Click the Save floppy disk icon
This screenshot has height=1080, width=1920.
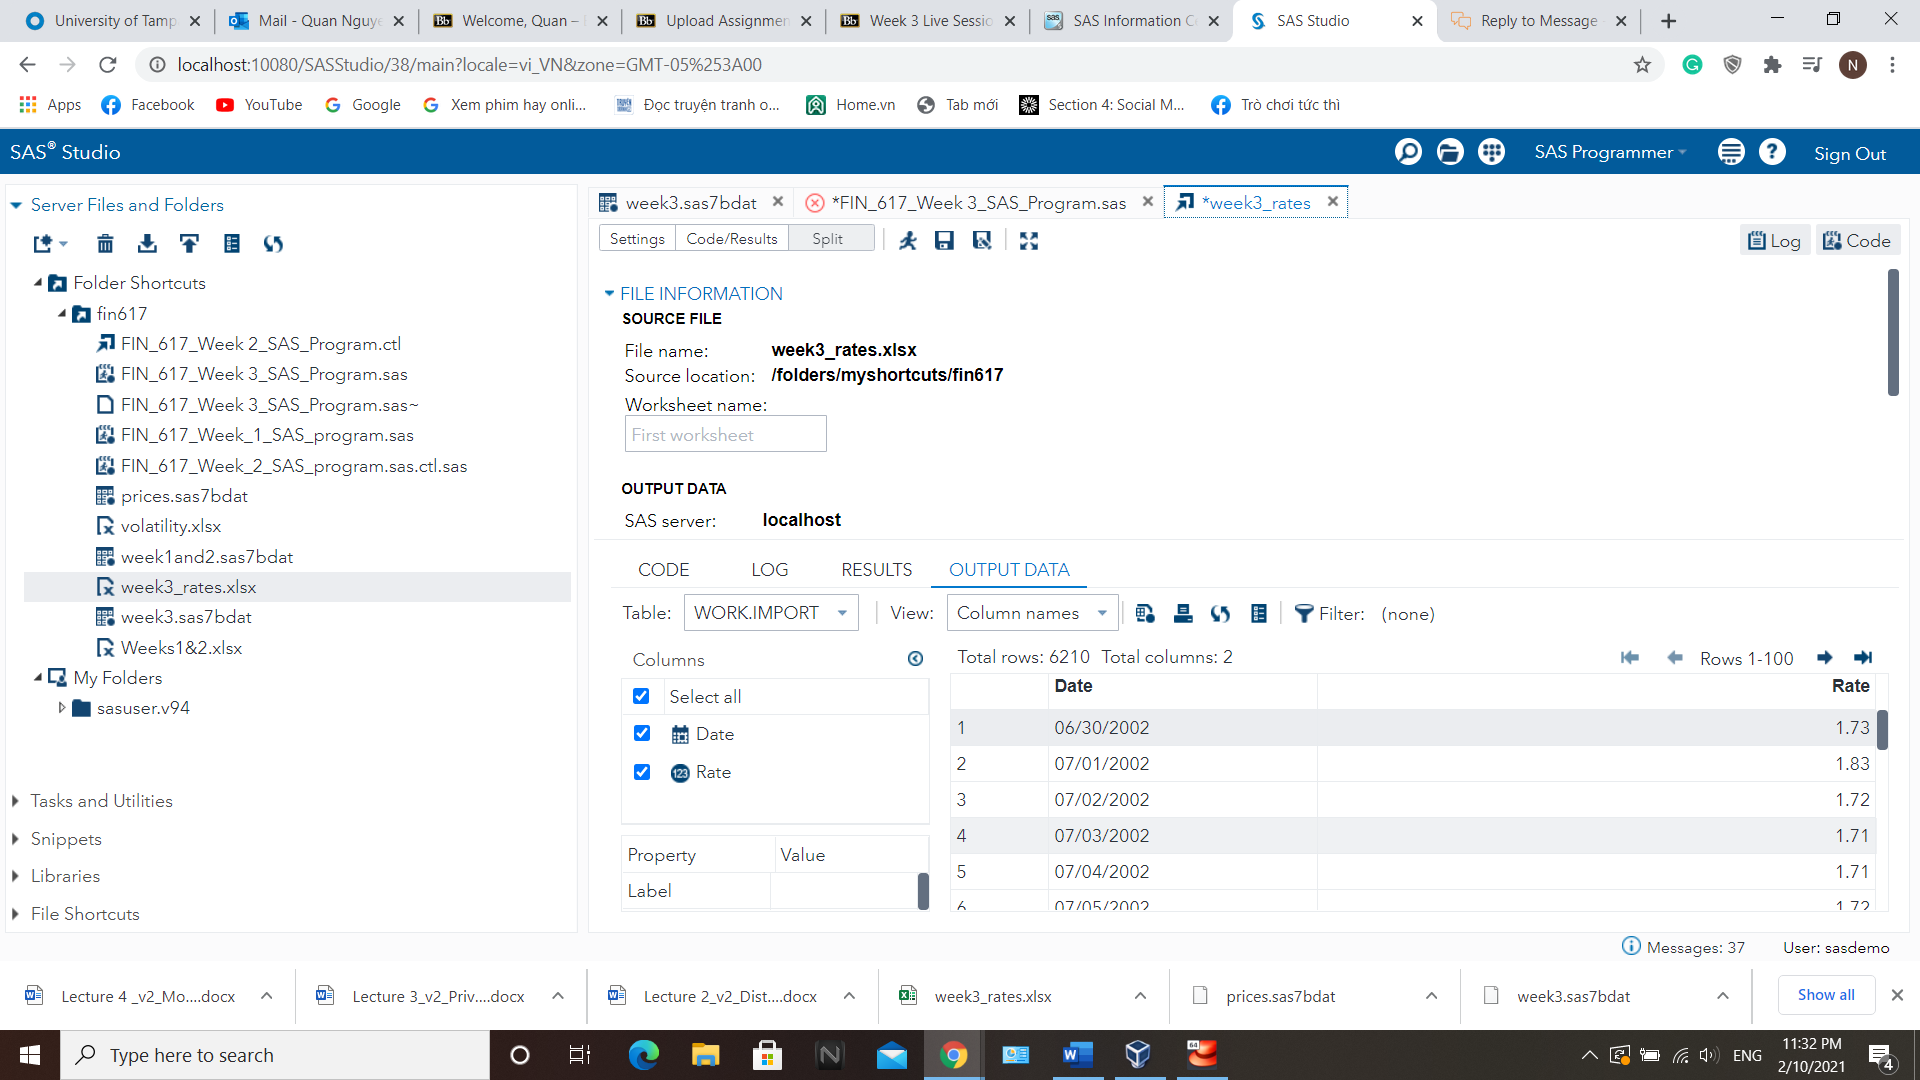(x=944, y=240)
